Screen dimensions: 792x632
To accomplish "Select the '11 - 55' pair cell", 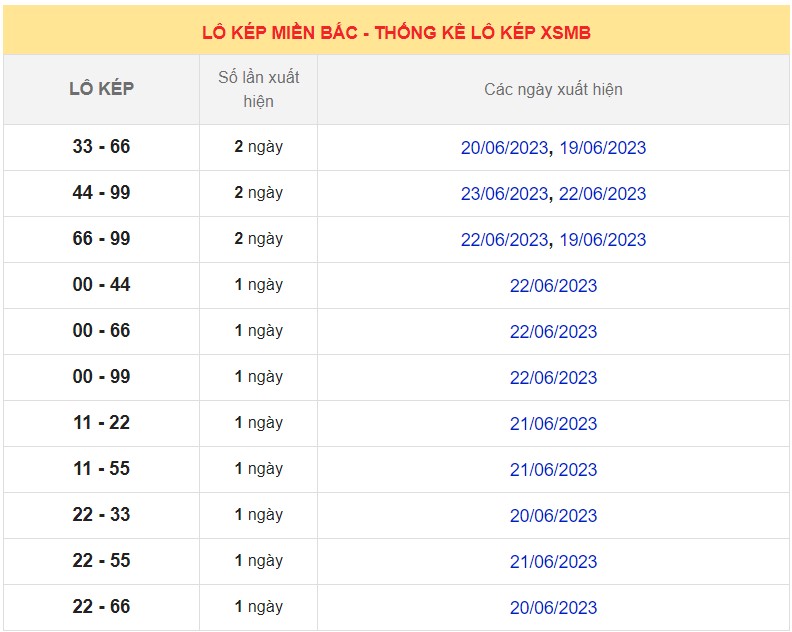I will (102, 468).
